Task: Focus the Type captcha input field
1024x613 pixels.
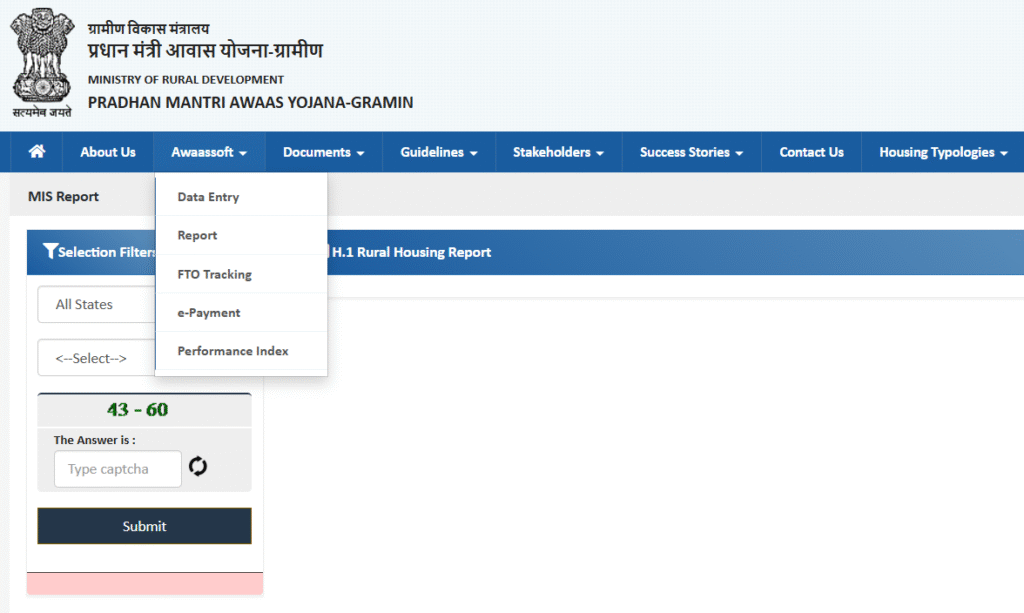Action: point(118,469)
